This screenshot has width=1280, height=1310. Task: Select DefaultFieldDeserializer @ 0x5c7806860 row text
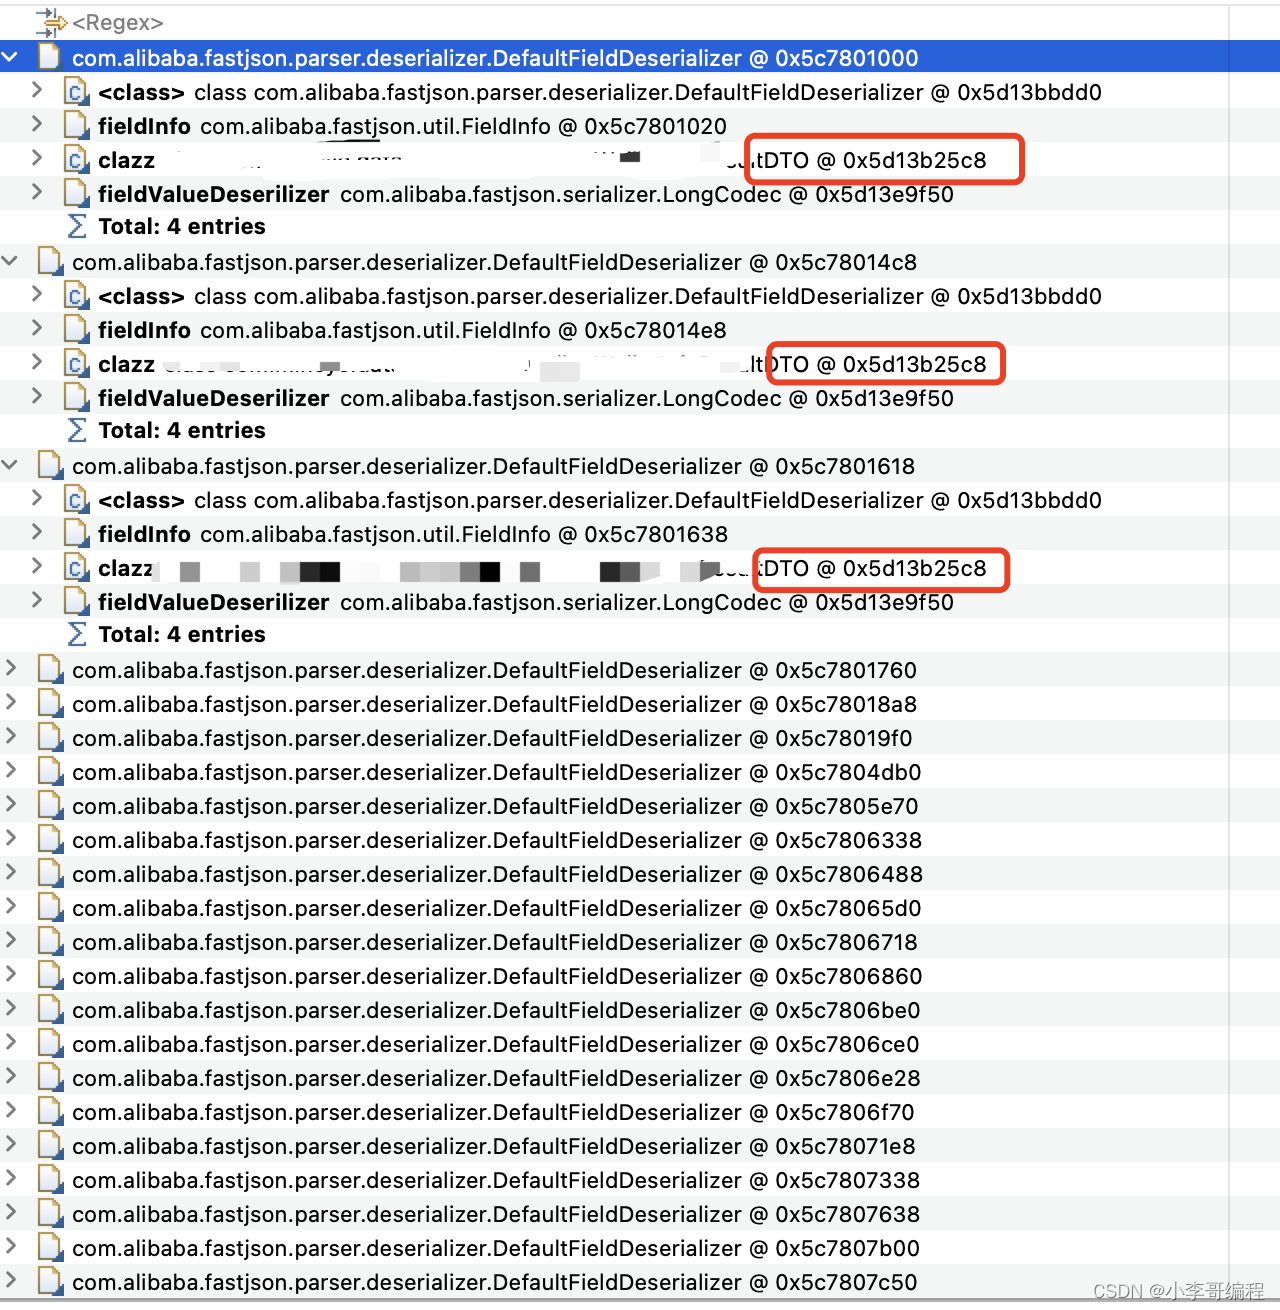497,976
